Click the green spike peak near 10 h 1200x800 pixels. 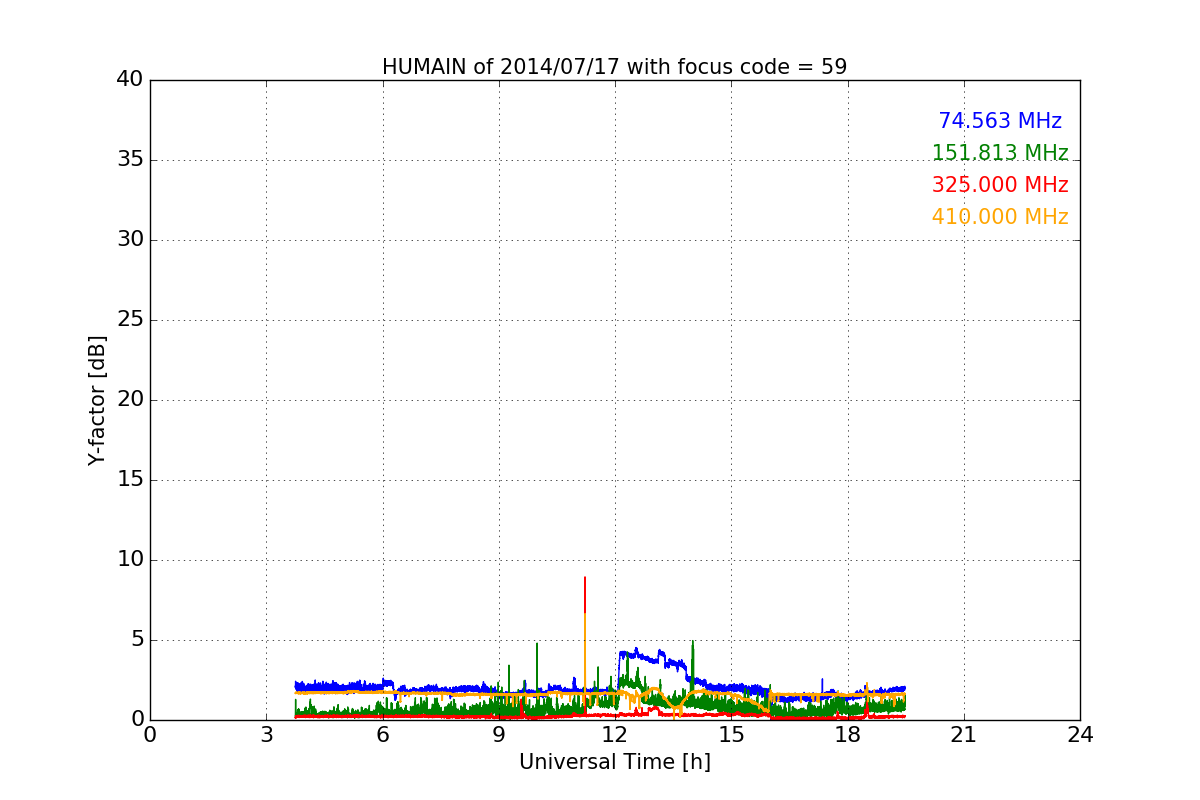(537, 644)
